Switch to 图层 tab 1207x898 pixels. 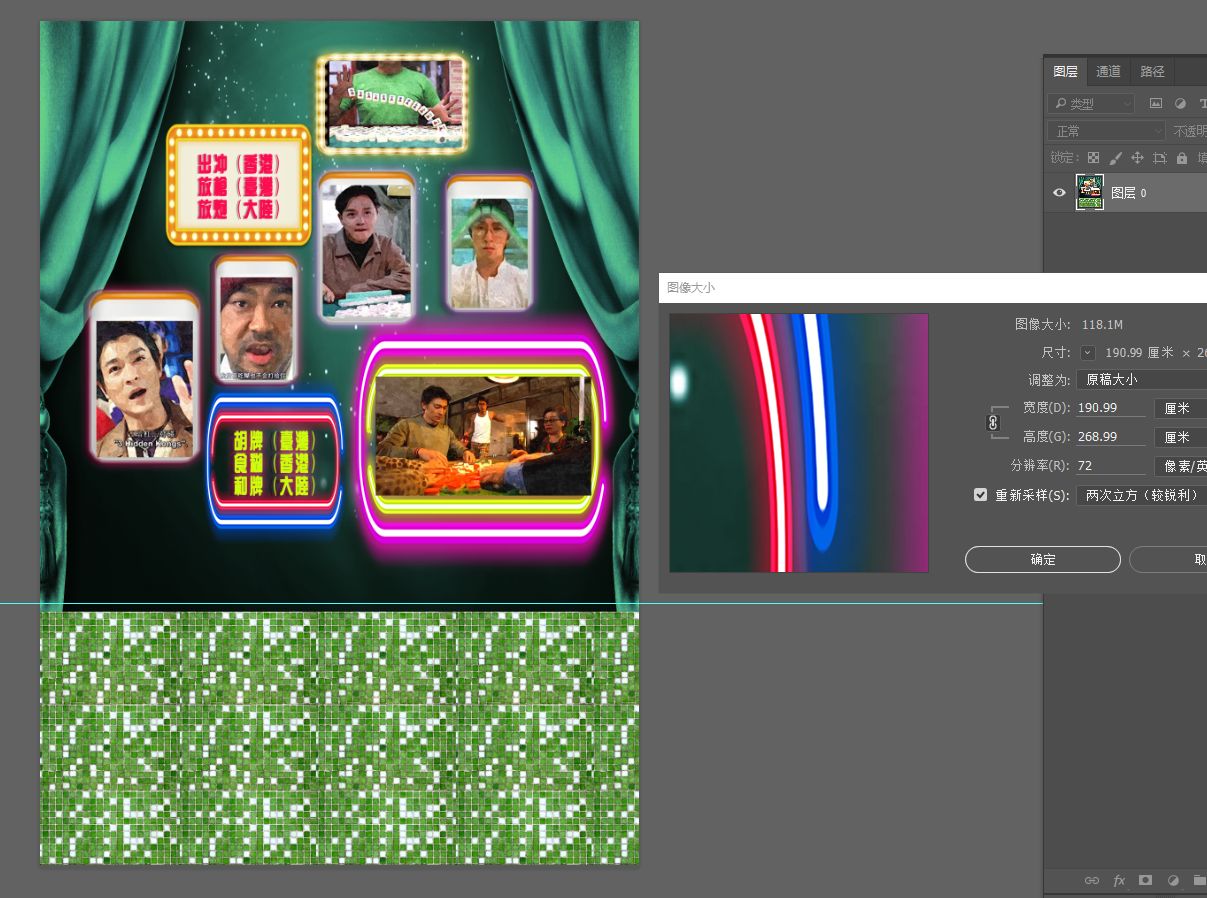tap(1066, 72)
